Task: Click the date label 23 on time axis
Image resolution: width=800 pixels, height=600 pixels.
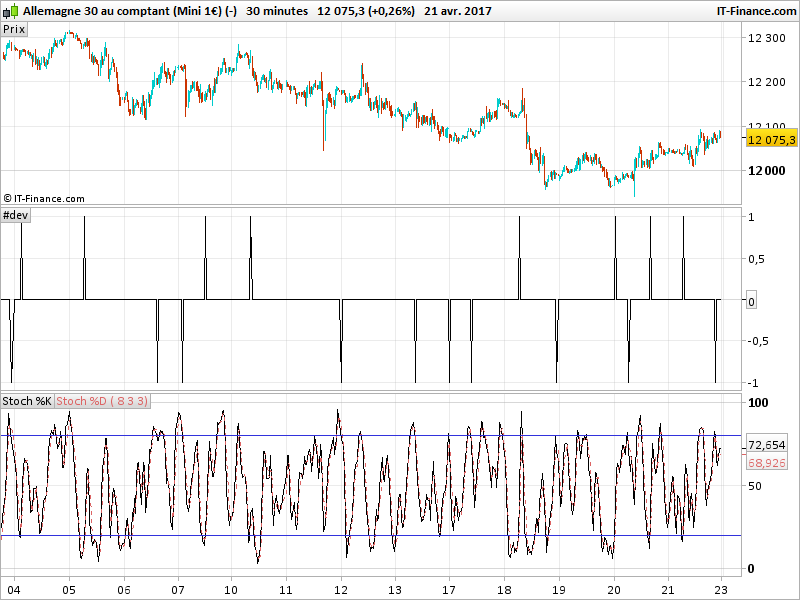Action: (721, 590)
